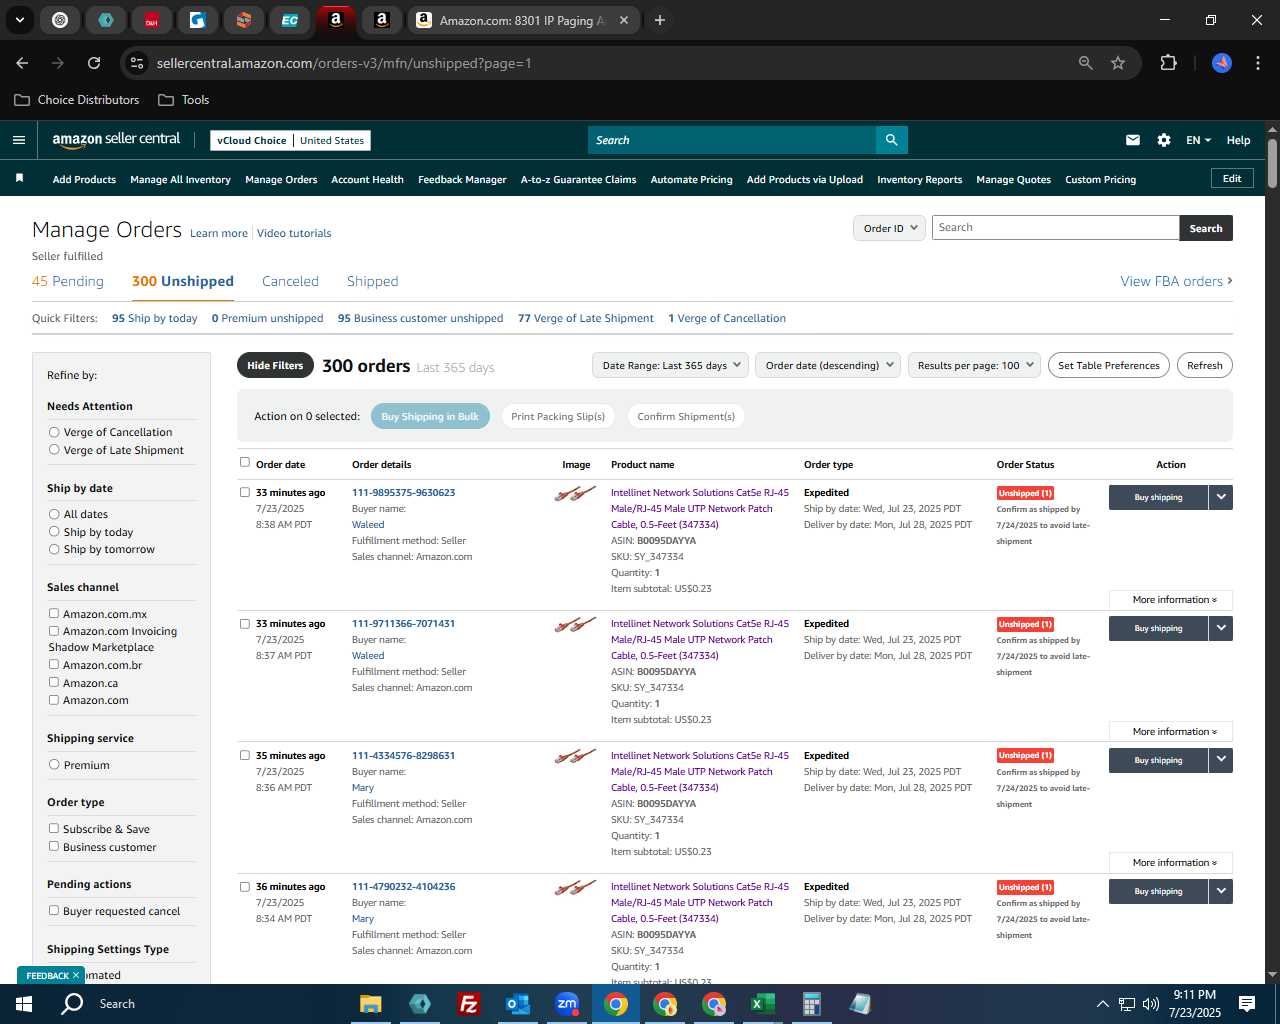Viewport: 1280px width, 1024px height.
Task: Open Calculator from taskbar
Action: pos(811,1004)
